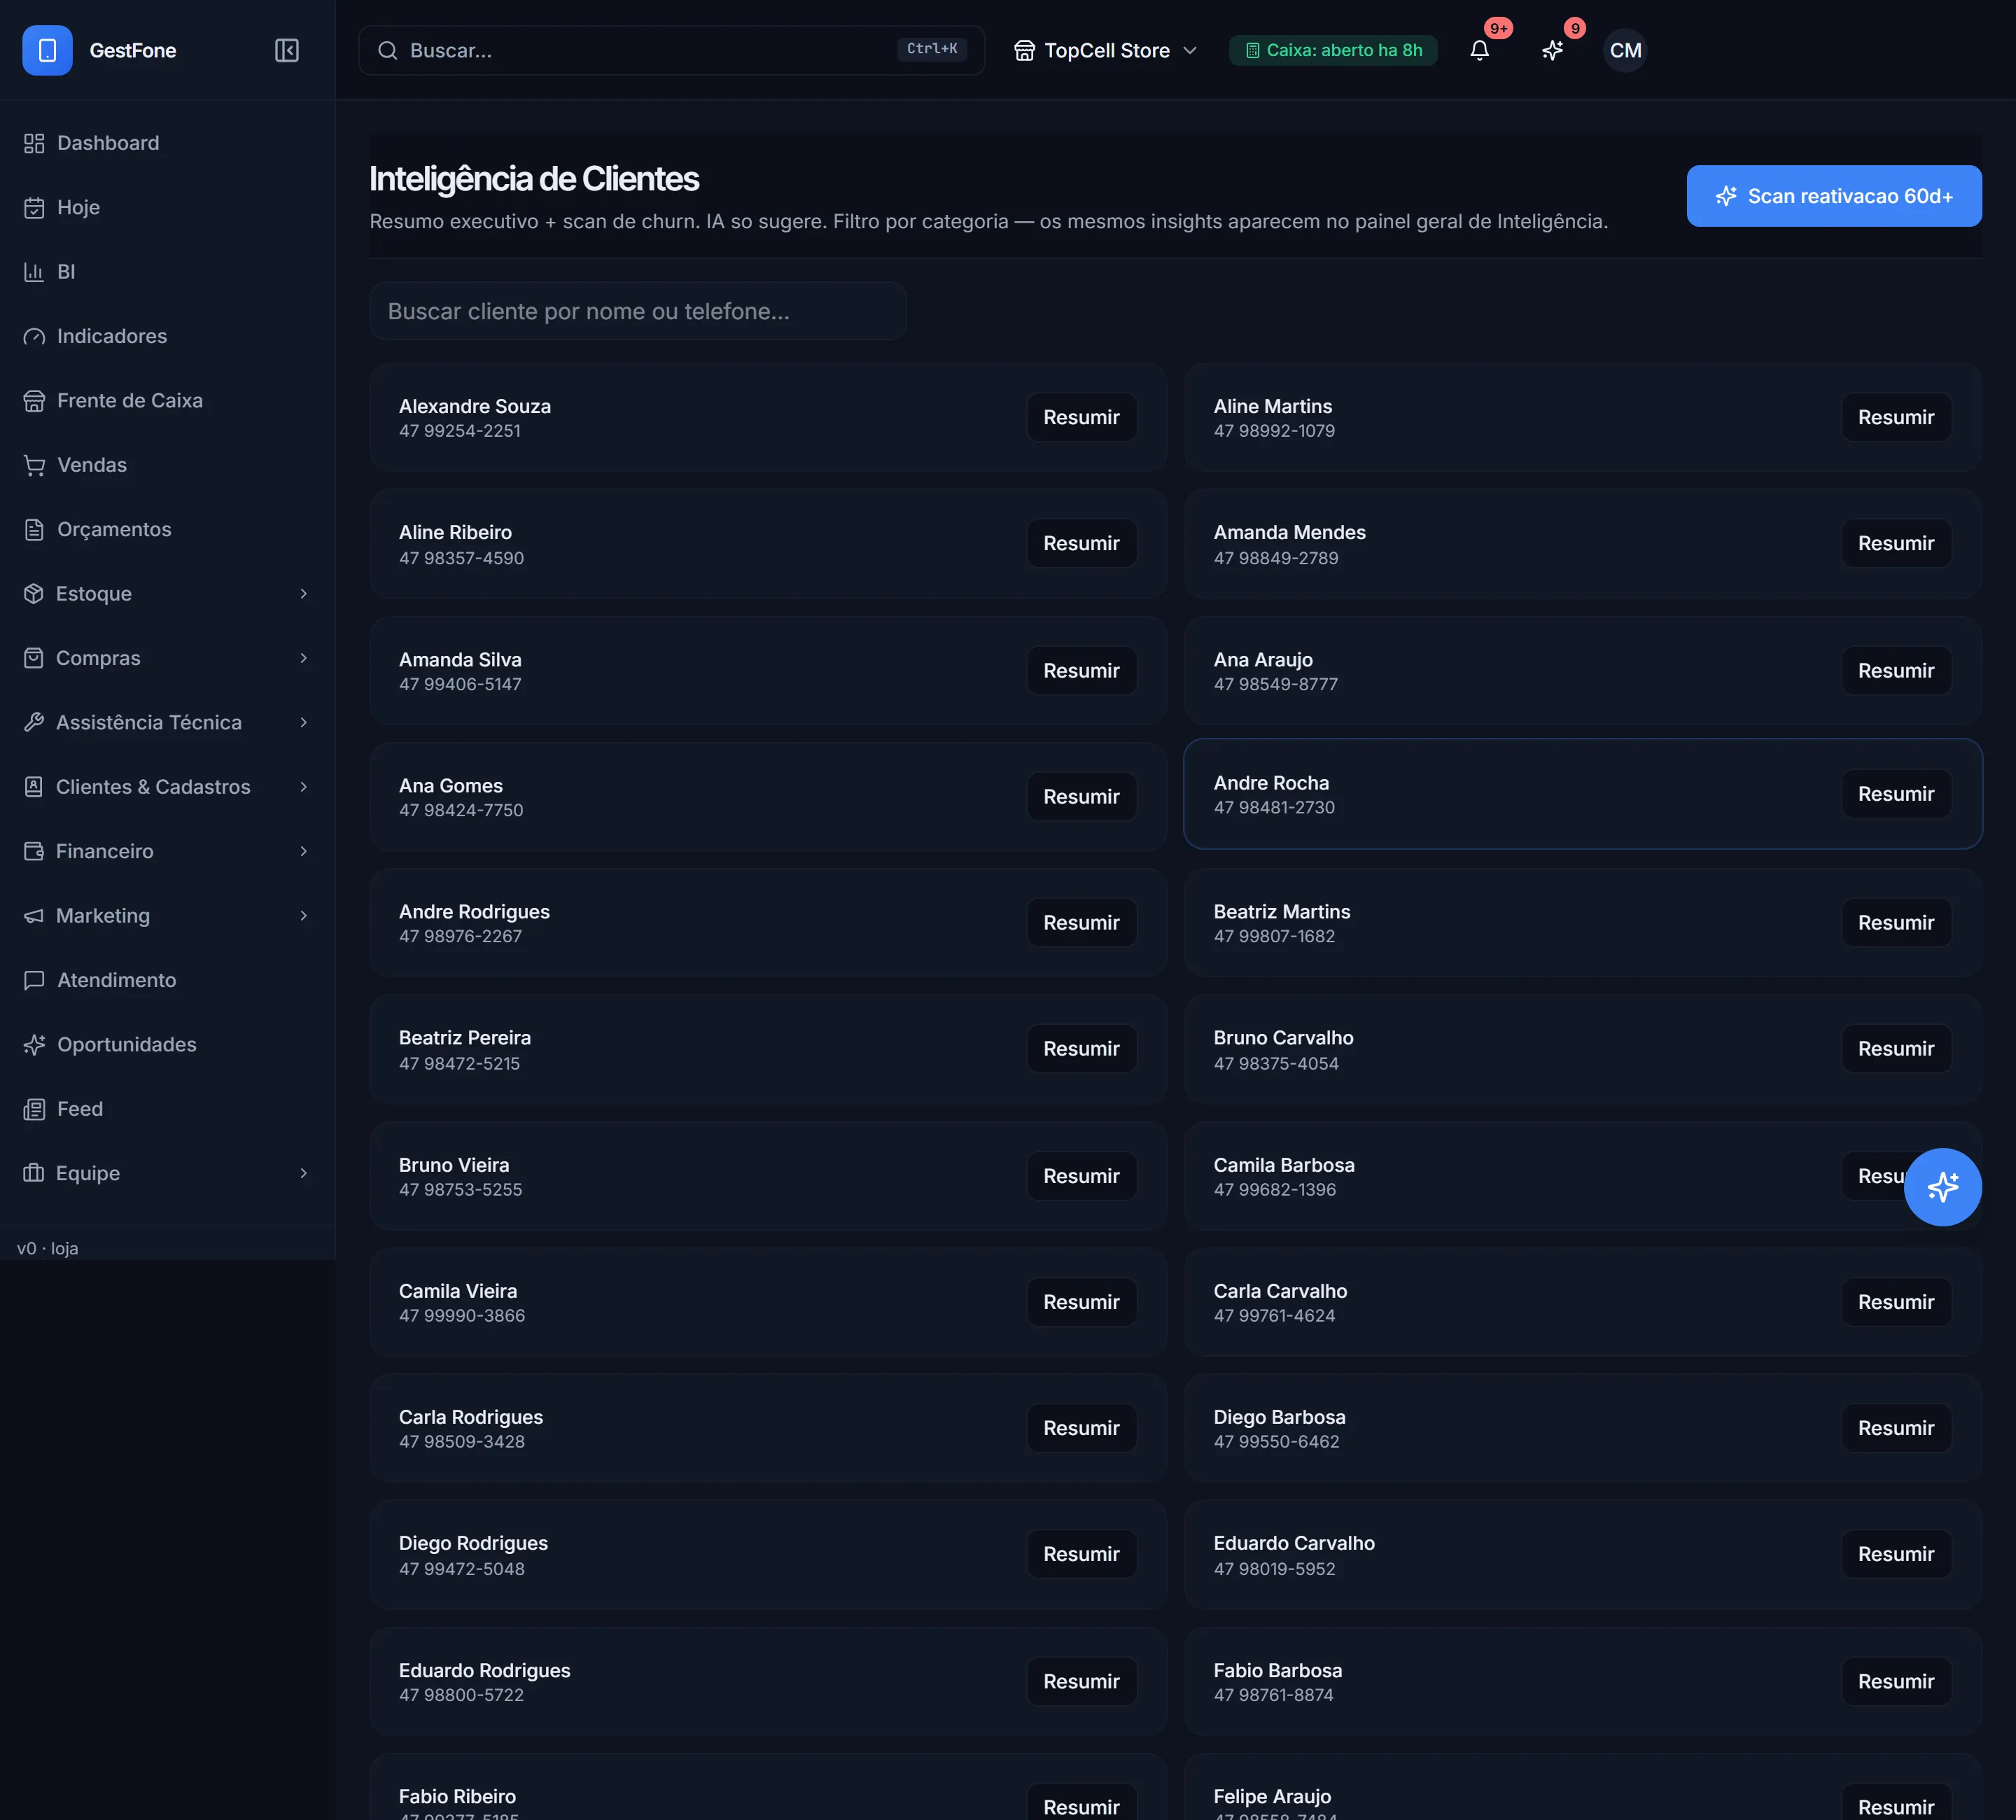Expand the Clientes & Cadastros chevron
Screen dimensions: 2016x1820
tap(304, 787)
